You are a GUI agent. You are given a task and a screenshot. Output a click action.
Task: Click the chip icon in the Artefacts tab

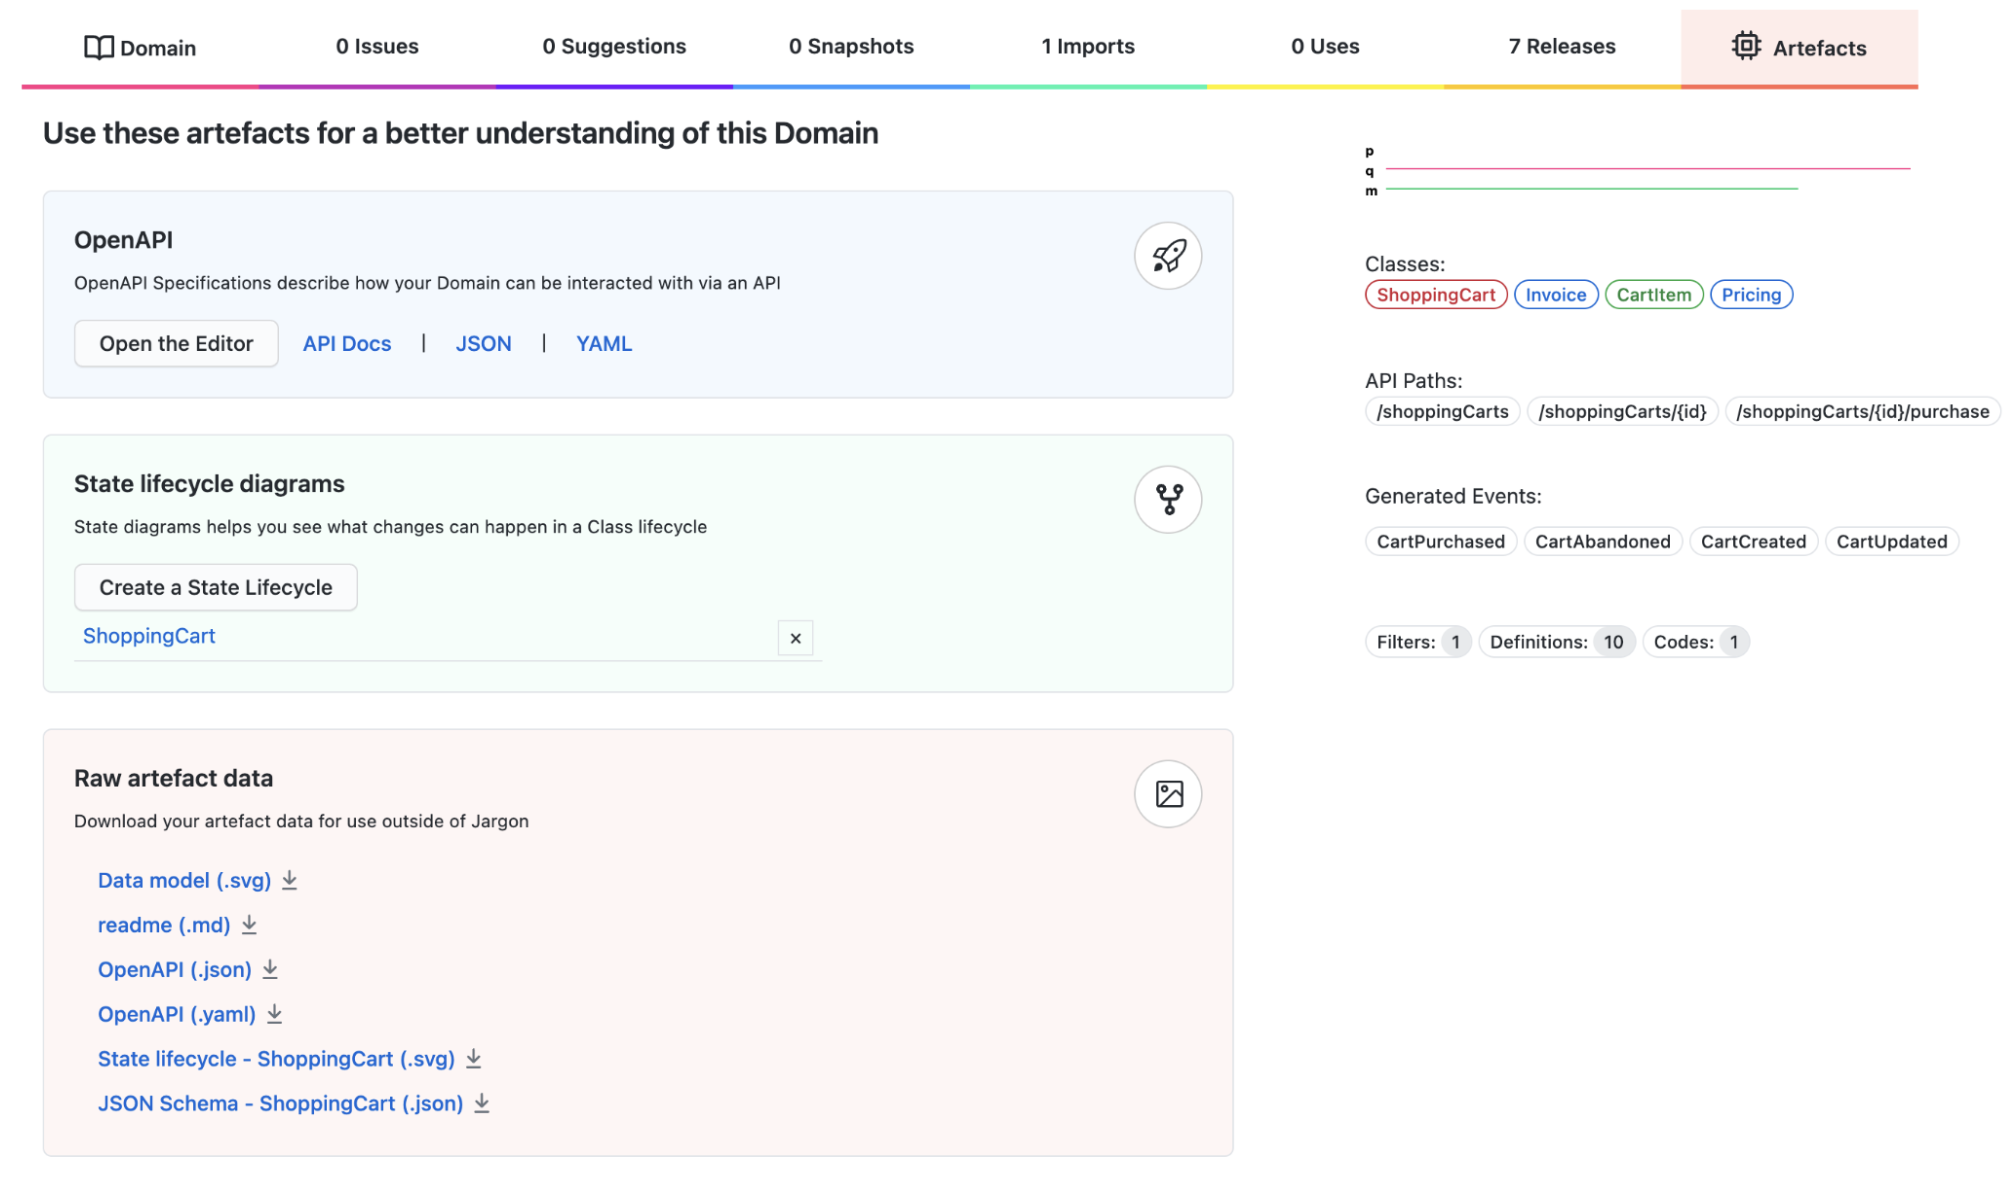(1746, 46)
